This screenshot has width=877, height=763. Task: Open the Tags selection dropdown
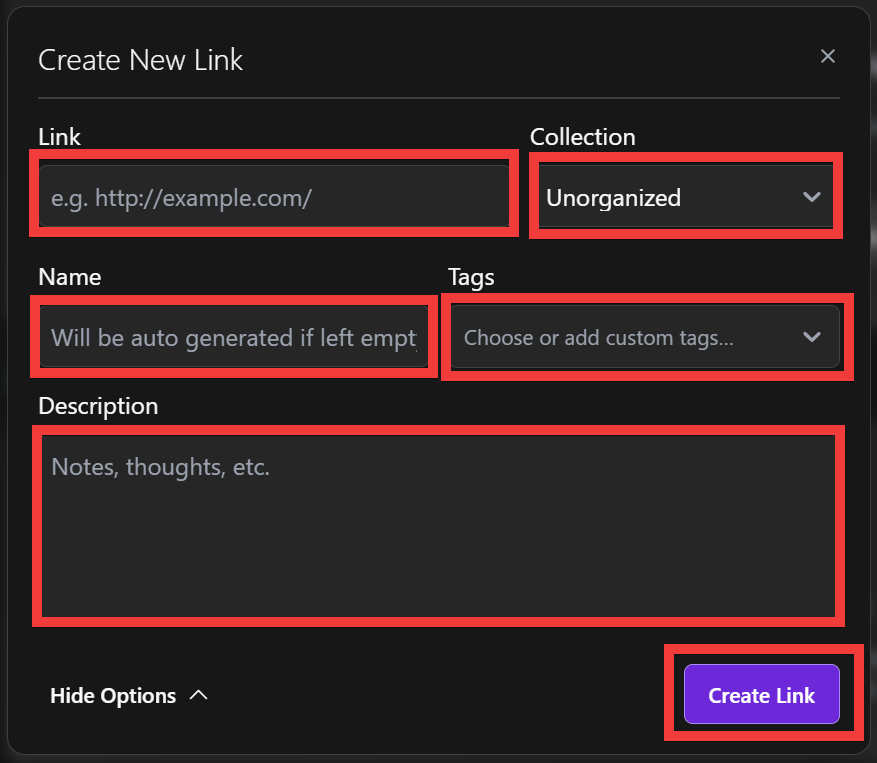[x=645, y=338]
